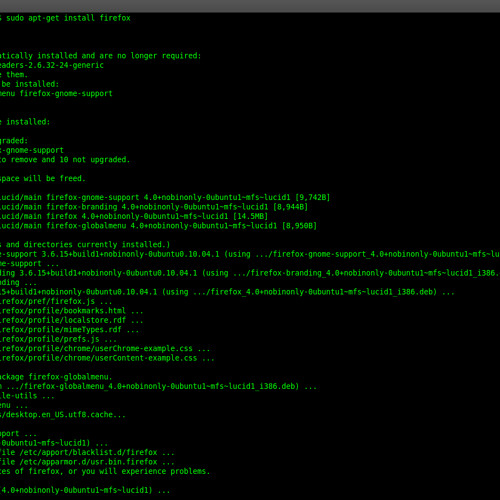Click the 'le-utils ...' line

pyautogui.click(x=27, y=396)
